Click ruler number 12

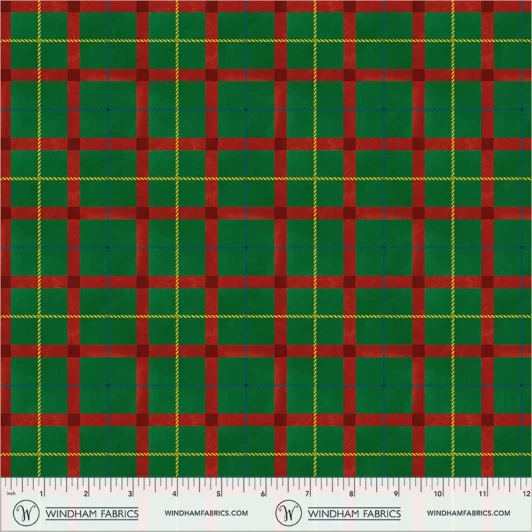tap(527, 494)
